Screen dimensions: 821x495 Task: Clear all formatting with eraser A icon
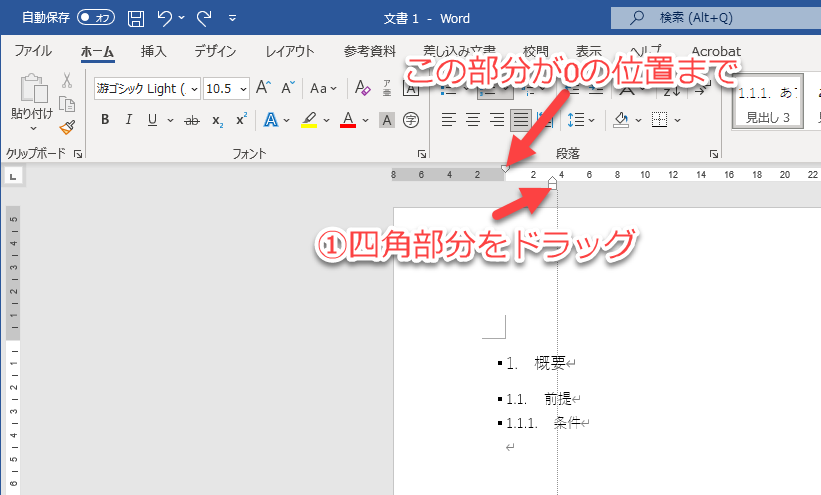(362, 87)
